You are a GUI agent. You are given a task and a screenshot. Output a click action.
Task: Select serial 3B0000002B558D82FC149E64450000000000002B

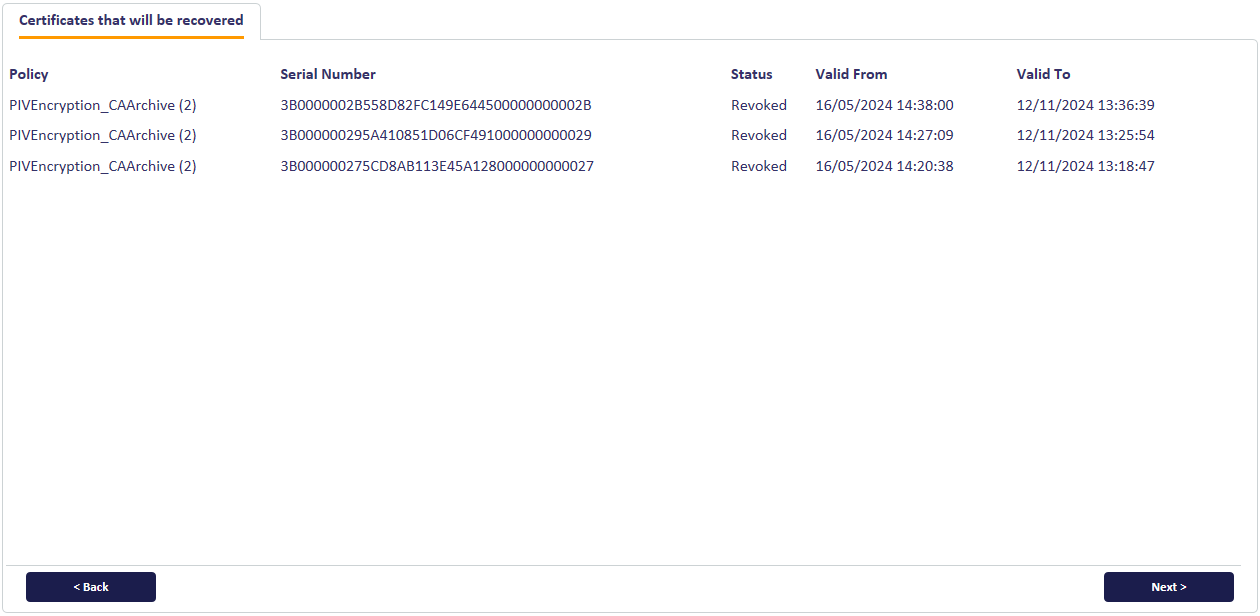[x=436, y=105]
